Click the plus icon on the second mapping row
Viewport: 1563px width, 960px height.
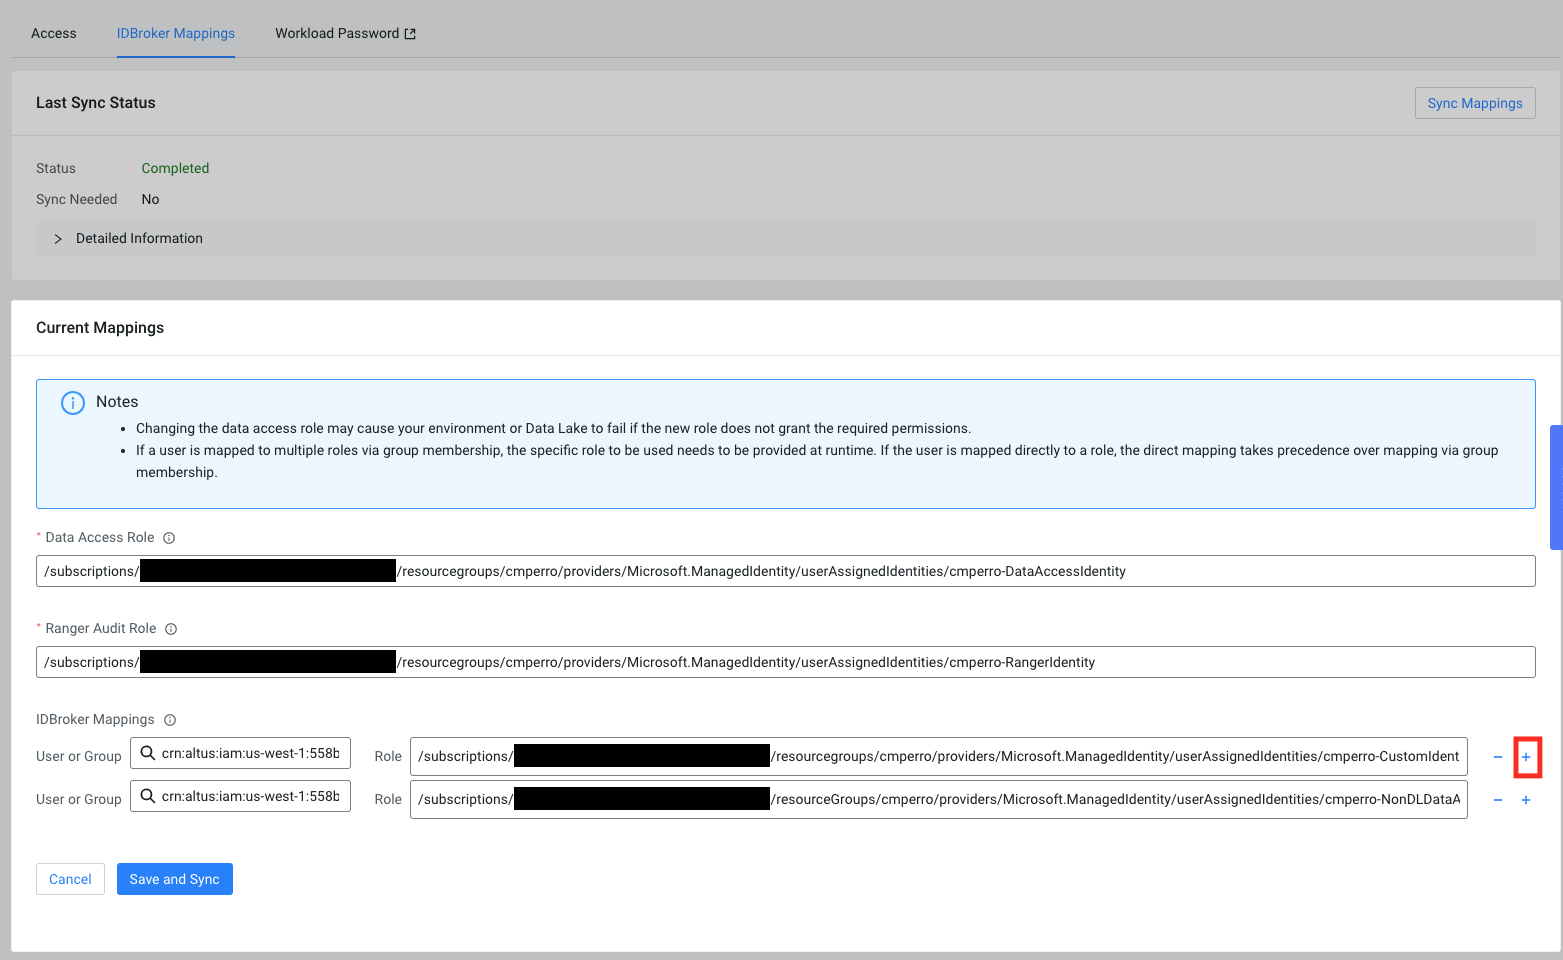1526,800
